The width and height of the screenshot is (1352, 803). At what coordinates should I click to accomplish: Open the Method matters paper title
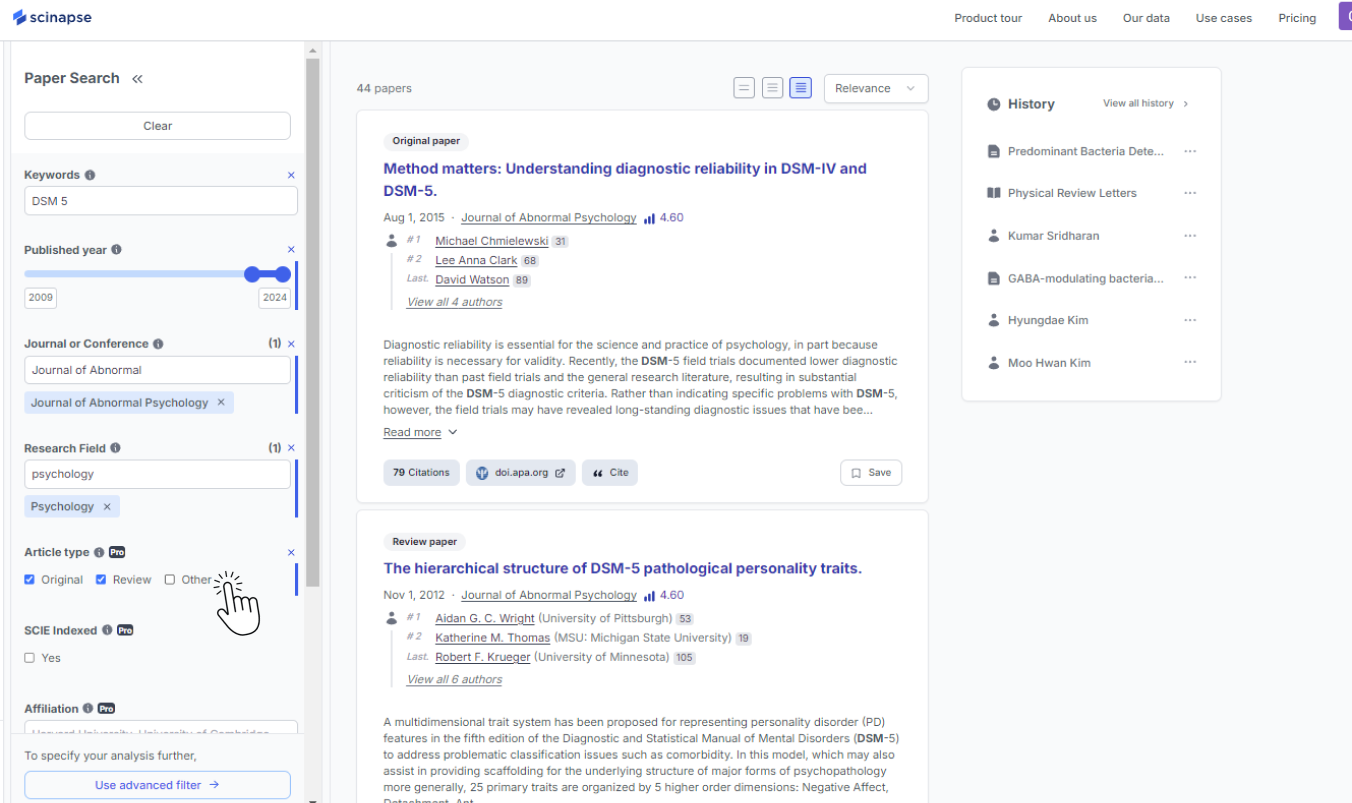(x=625, y=179)
